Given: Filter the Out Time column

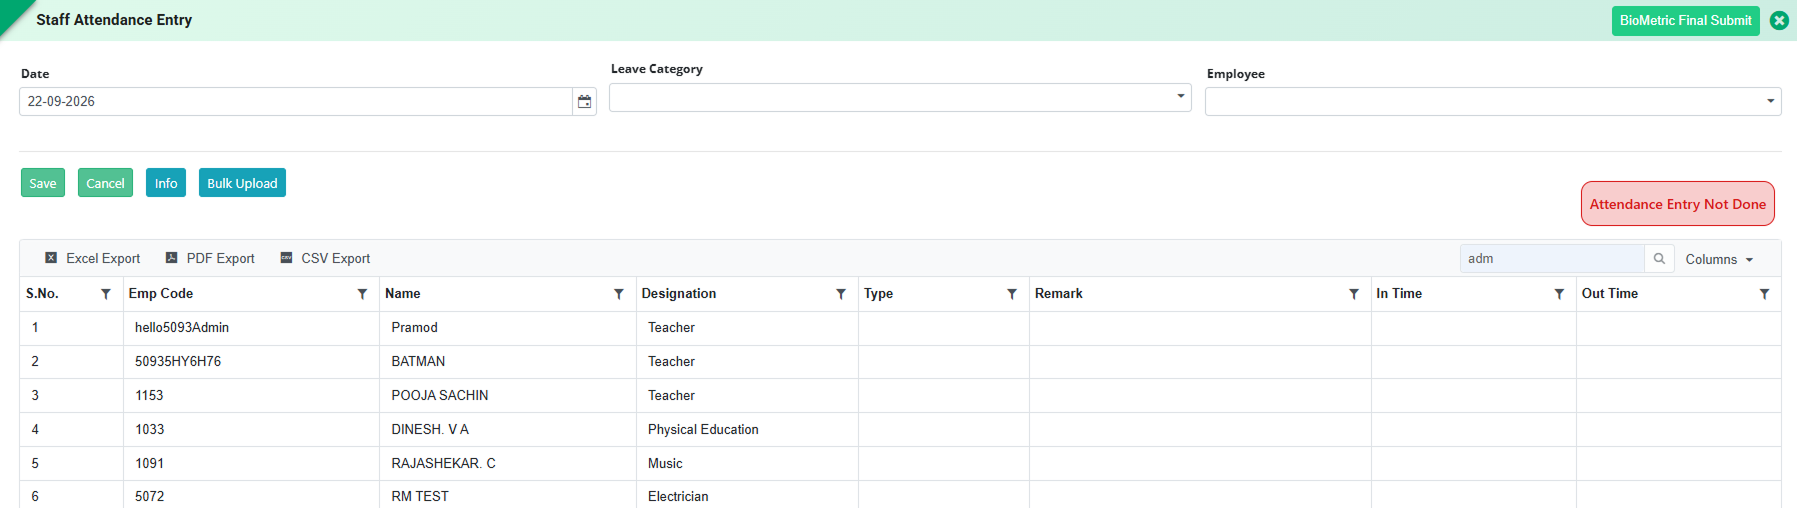Looking at the screenshot, I should coord(1764,294).
